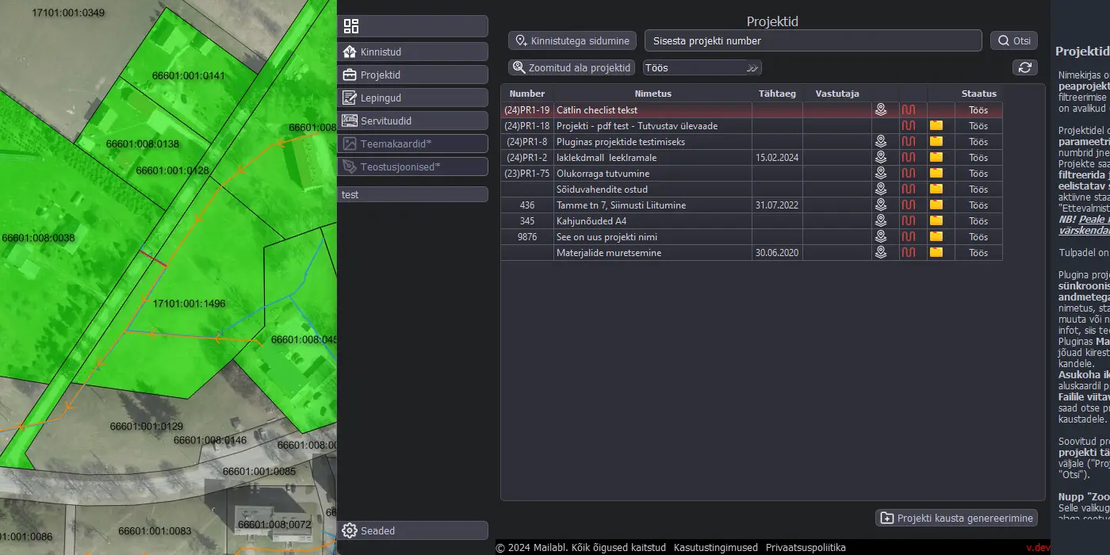The image size is (1110, 555).
Task: Open folder icon for Projekti - pdf test
Action: [937, 125]
